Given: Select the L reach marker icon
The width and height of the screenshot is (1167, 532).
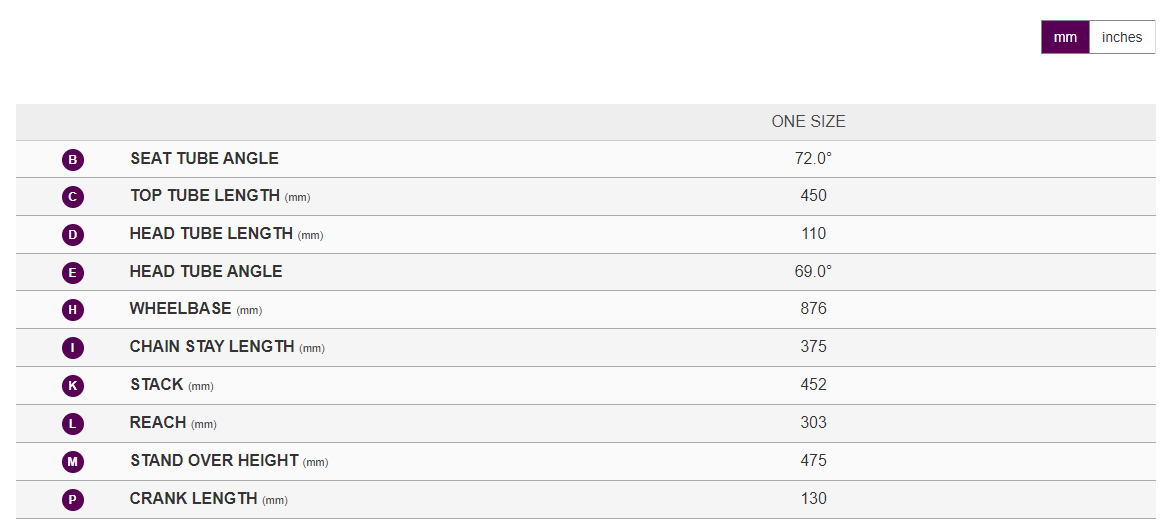Looking at the screenshot, I should (73, 424).
